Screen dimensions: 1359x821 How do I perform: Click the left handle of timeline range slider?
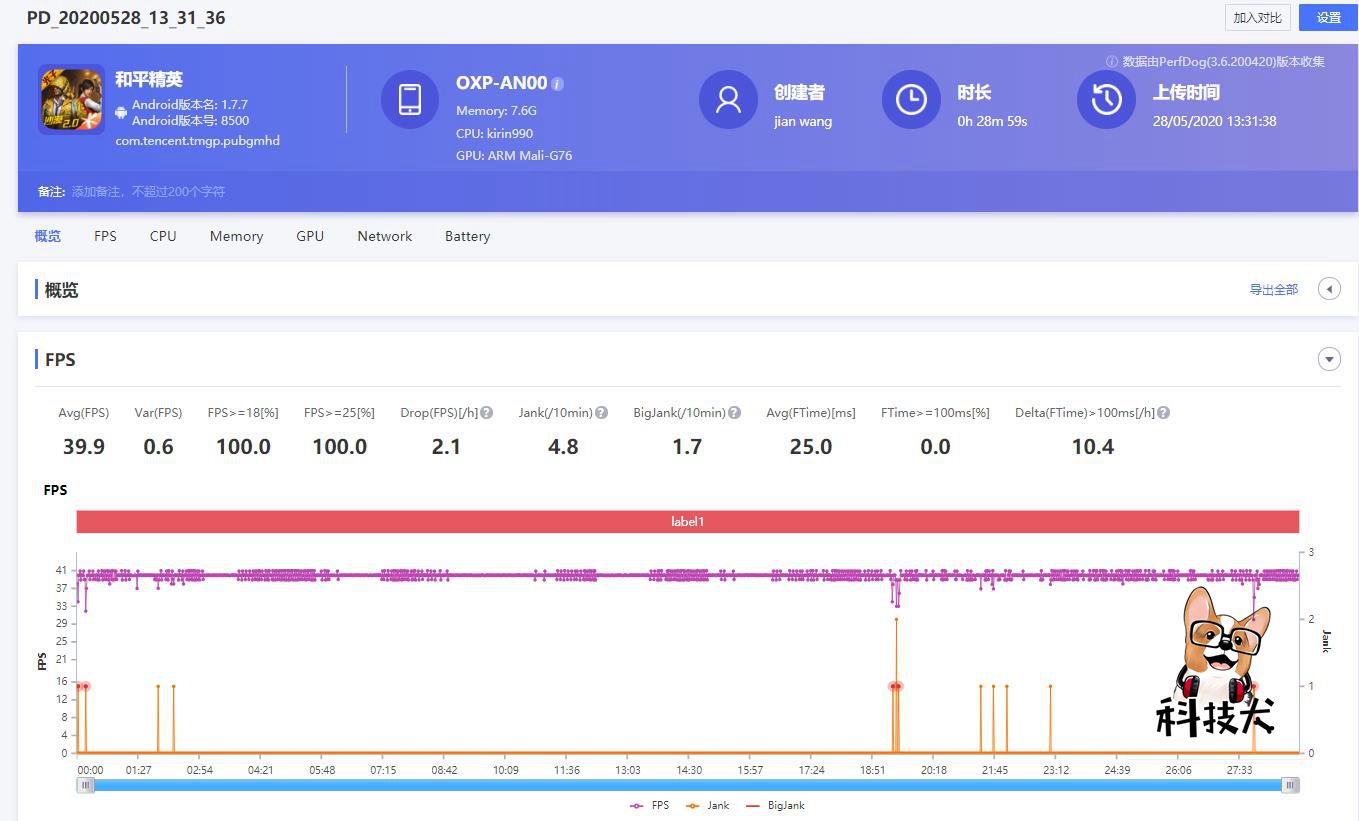click(87, 785)
